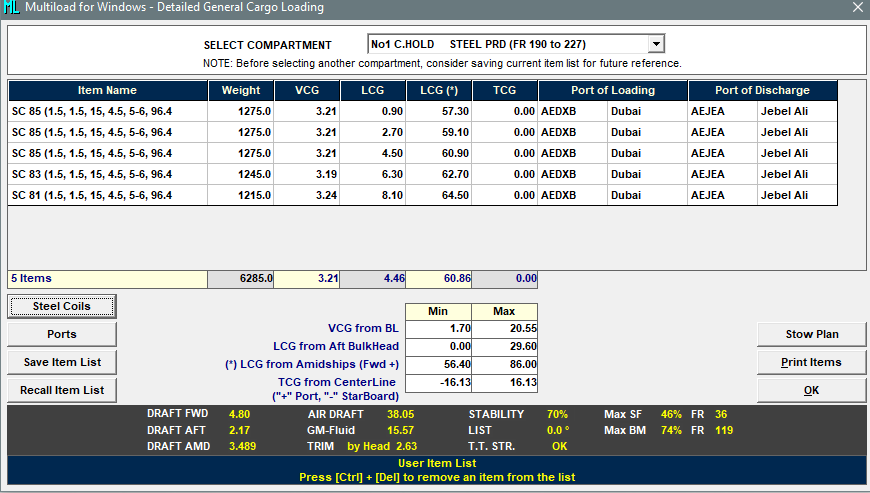Image resolution: width=870 pixels, height=493 pixels.
Task: Click TCG from CenterLine min -16.13
Action: [438, 383]
